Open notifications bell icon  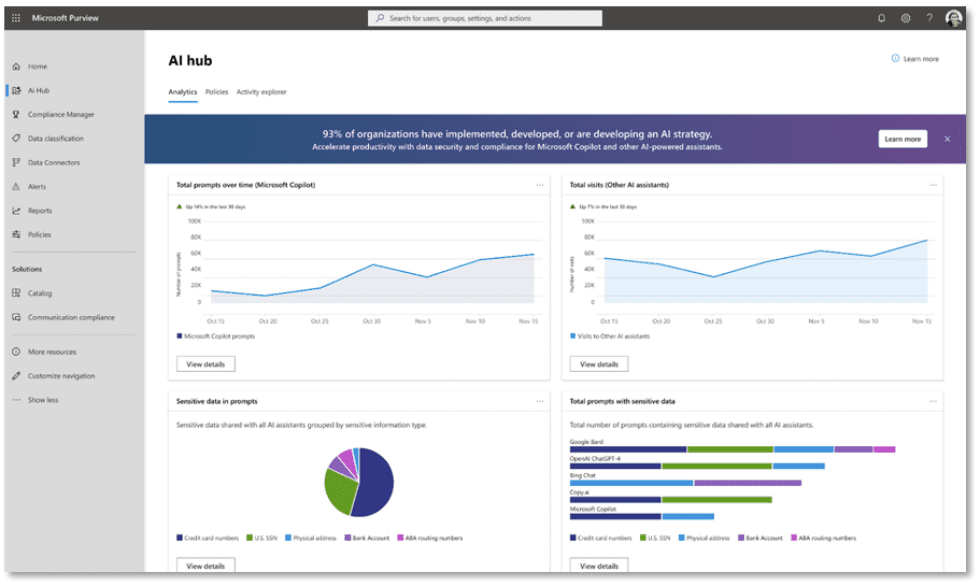[881, 18]
